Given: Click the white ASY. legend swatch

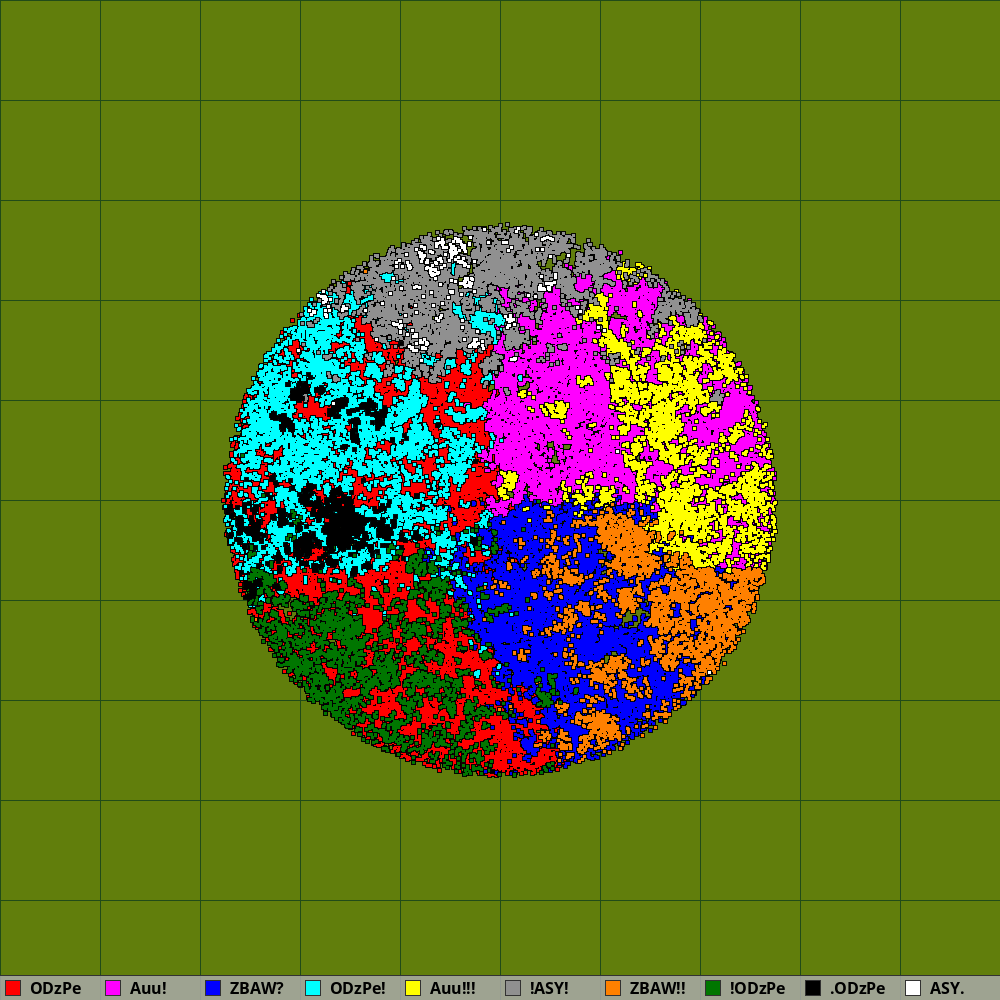Looking at the screenshot, I should pos(913,988).
